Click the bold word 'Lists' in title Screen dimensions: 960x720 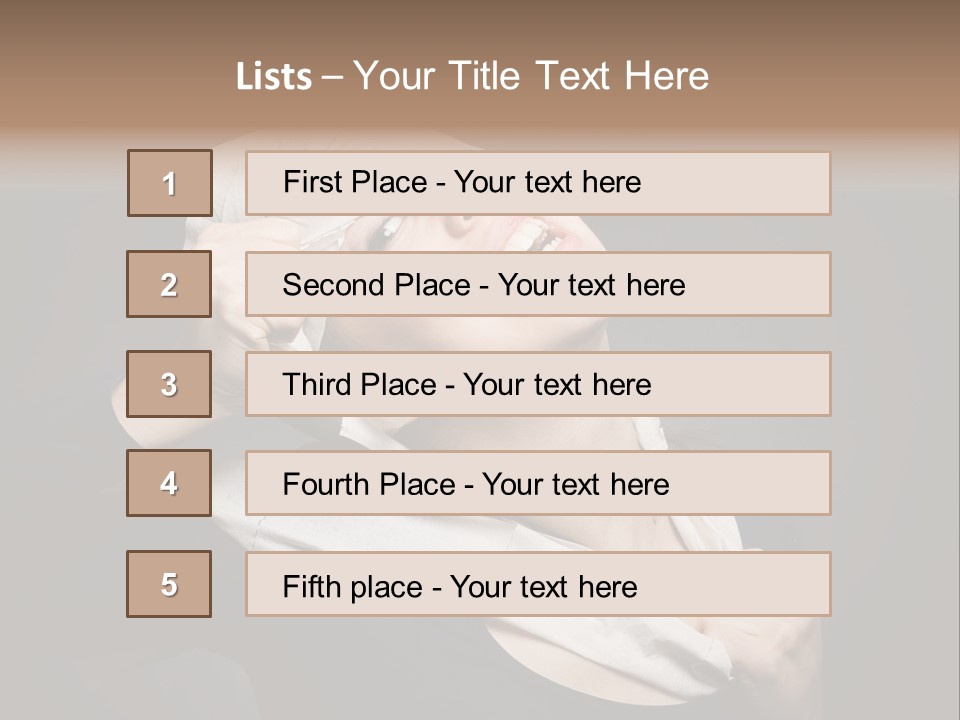pos(274,77)
